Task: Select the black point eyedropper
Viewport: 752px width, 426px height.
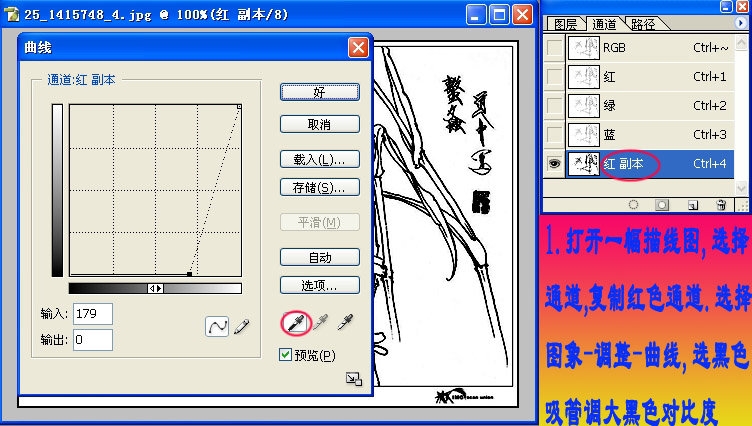Action: [x=296, y=323]
